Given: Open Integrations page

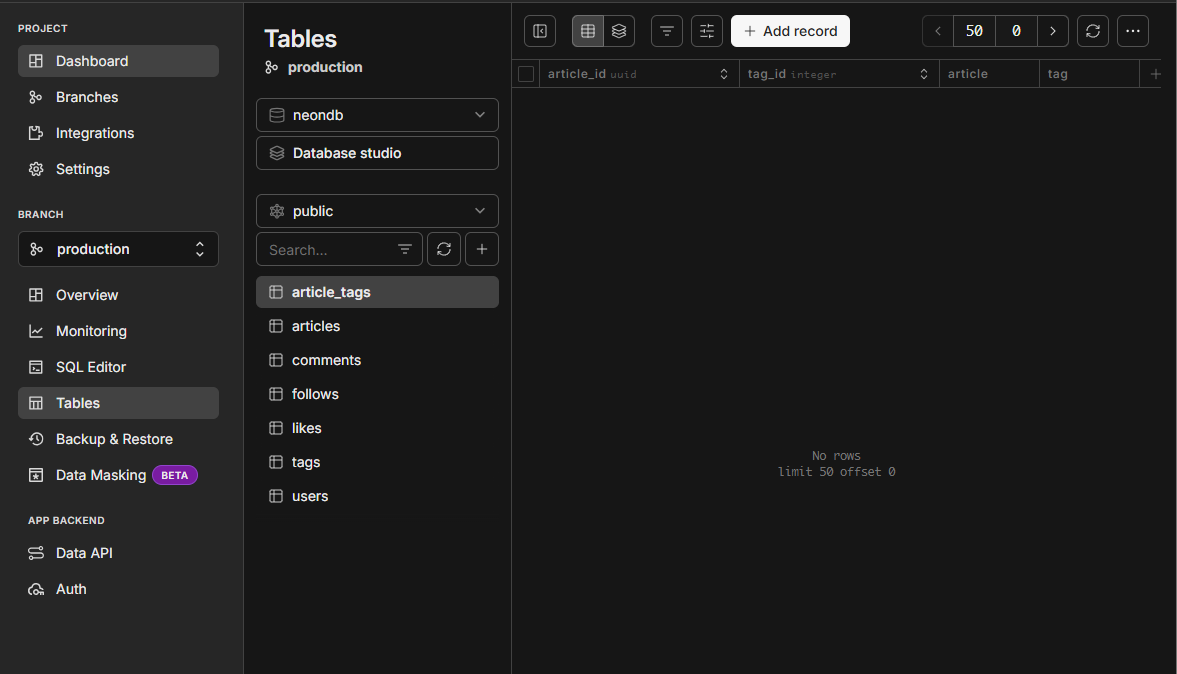Looking at the screenshot, I should click(x=119, y=133).
